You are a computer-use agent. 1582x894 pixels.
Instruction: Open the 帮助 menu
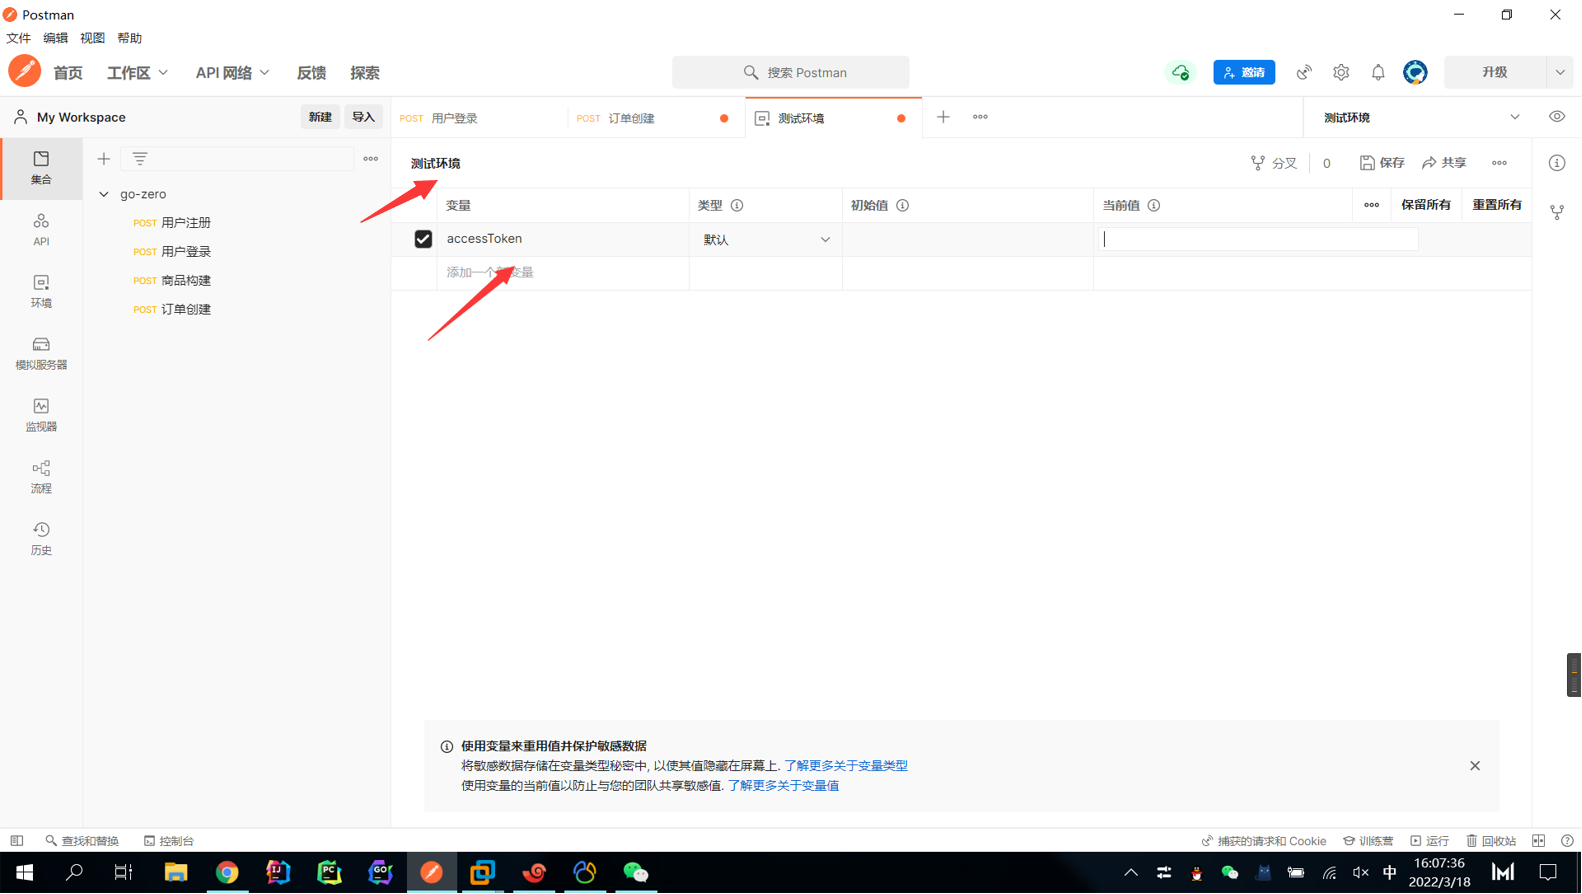click(129, 38)
